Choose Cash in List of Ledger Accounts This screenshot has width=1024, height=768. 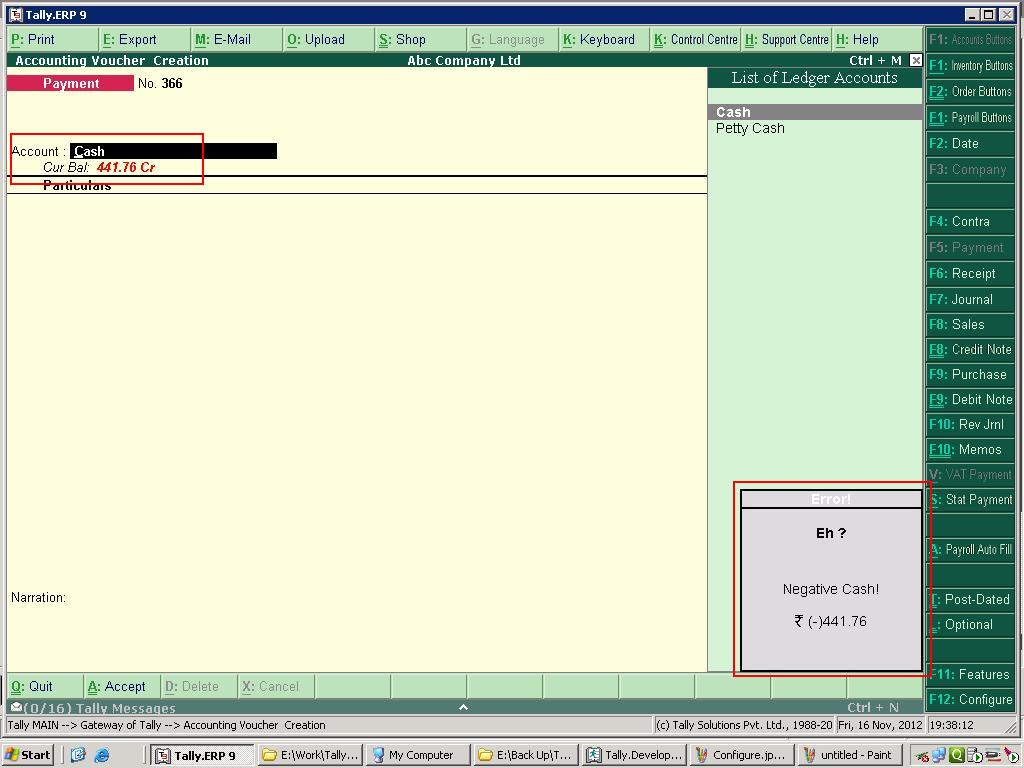click(733, 112)
